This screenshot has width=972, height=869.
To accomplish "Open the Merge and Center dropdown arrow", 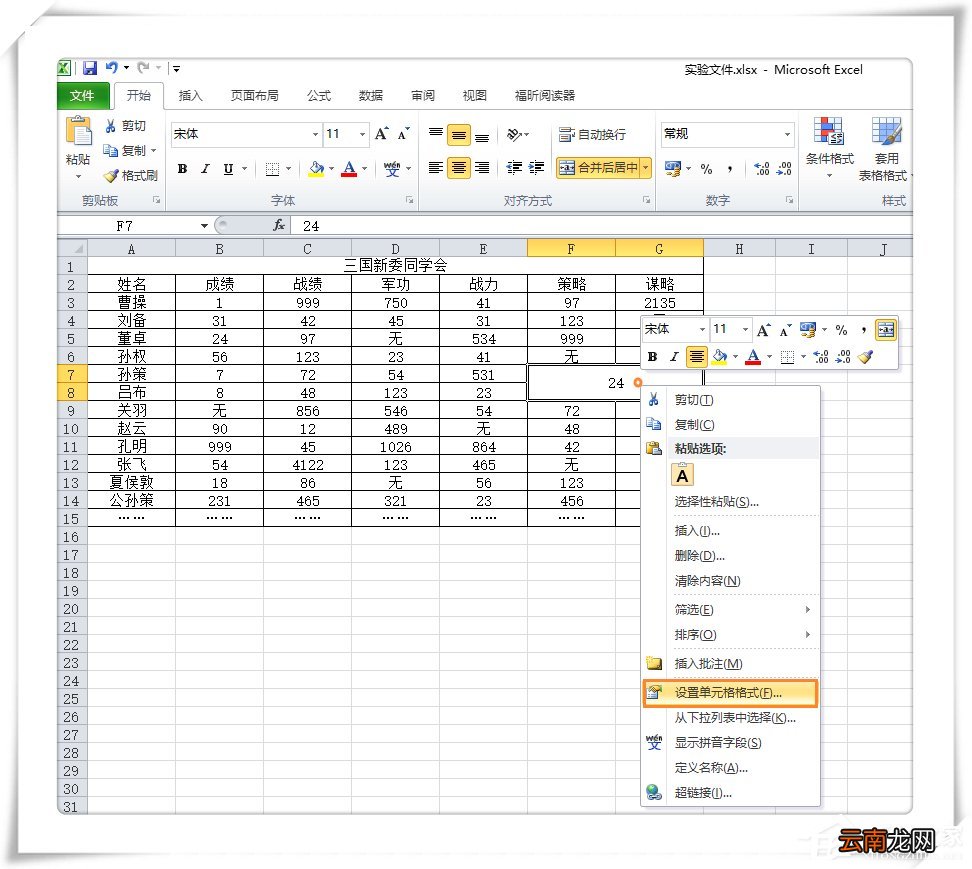I will [x=646, y=167].
